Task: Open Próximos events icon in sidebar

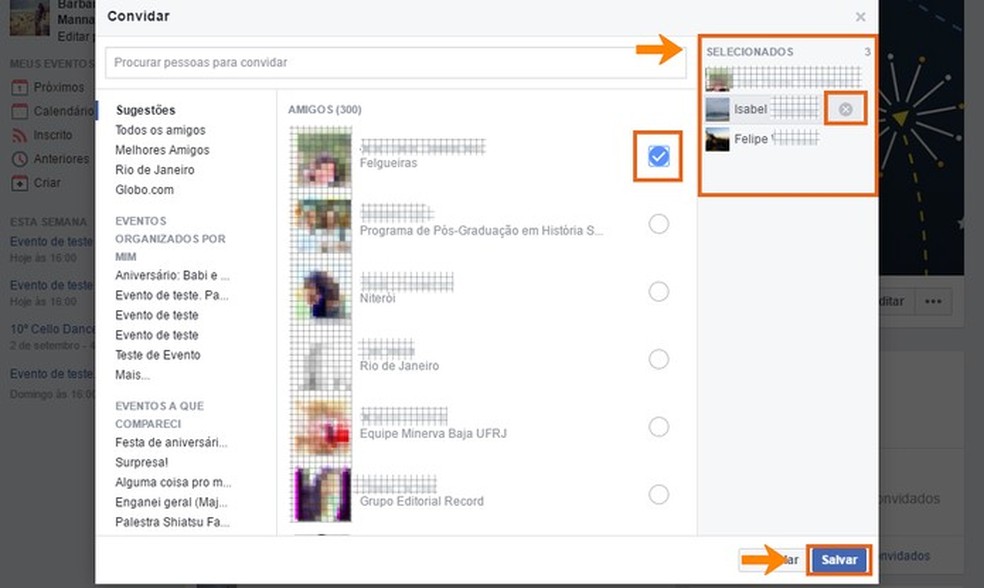Action: (x=19, y=87)
